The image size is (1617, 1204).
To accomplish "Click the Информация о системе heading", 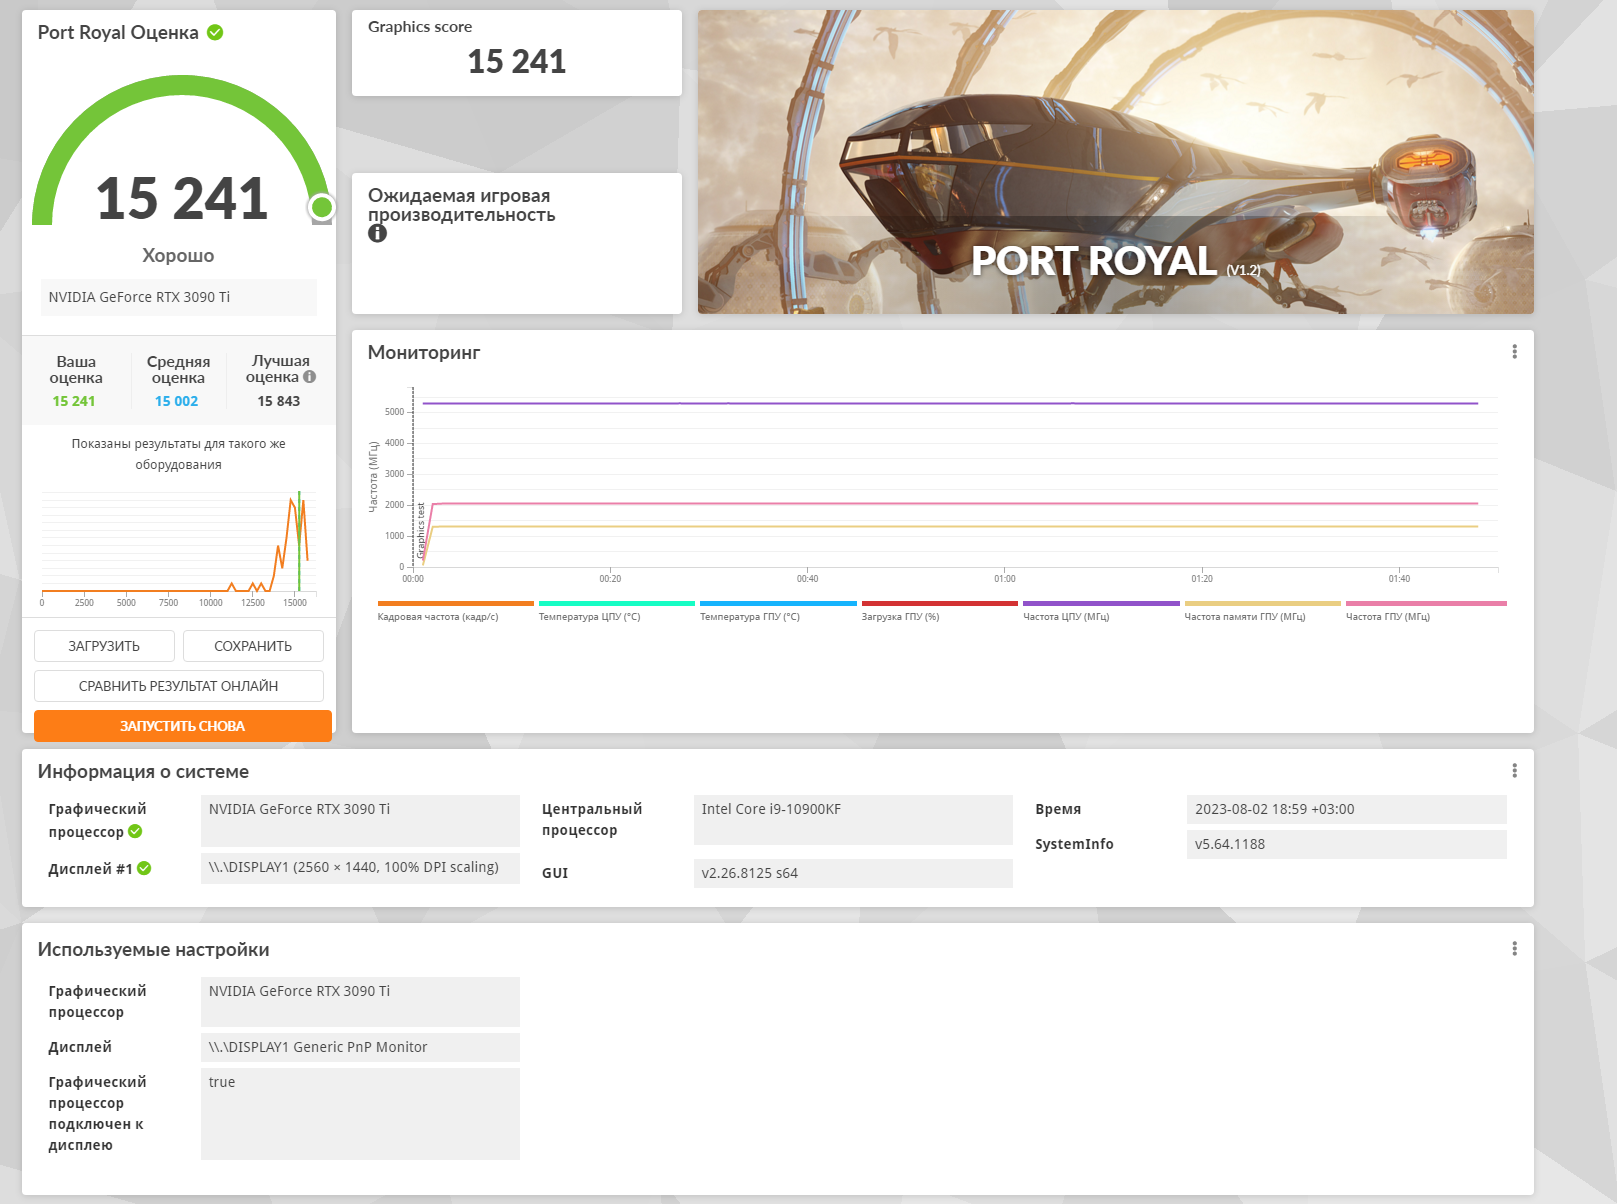I will [143, 771].
